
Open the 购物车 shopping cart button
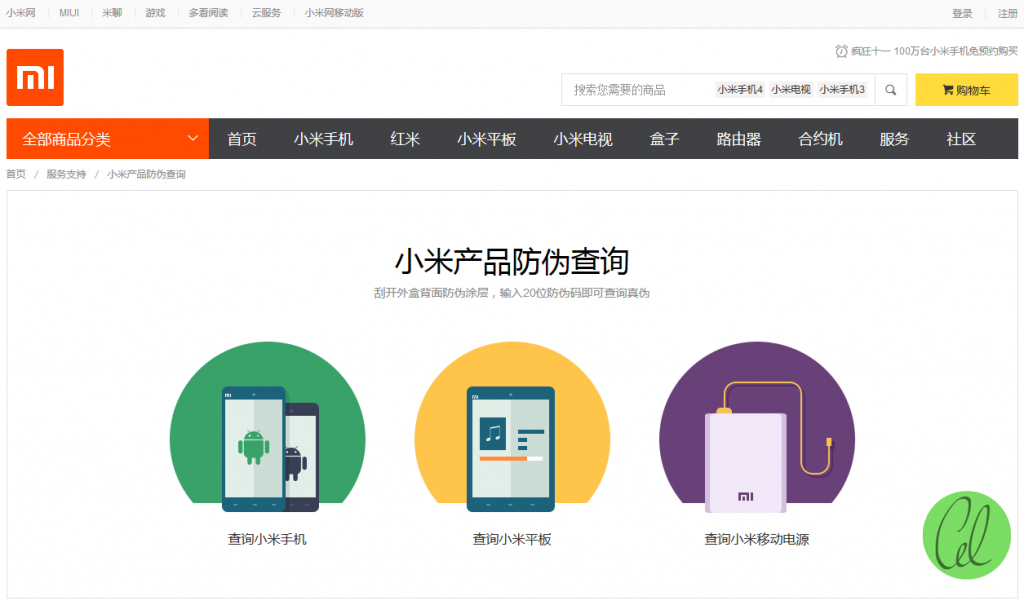(967, 90)
